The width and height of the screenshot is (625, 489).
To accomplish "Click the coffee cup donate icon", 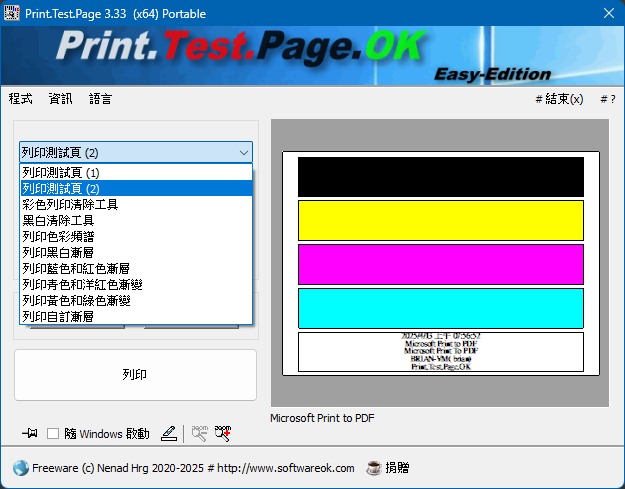I will 374,467.
